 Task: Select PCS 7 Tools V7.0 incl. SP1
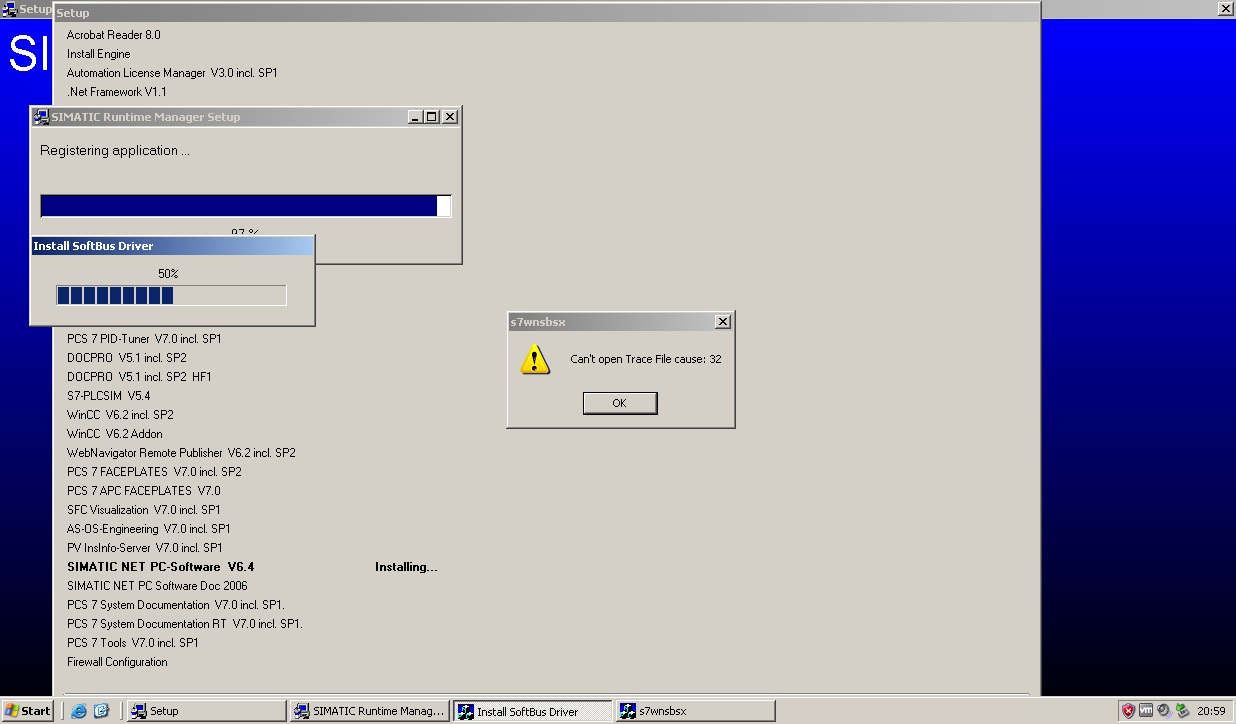[x=133, y=643]
